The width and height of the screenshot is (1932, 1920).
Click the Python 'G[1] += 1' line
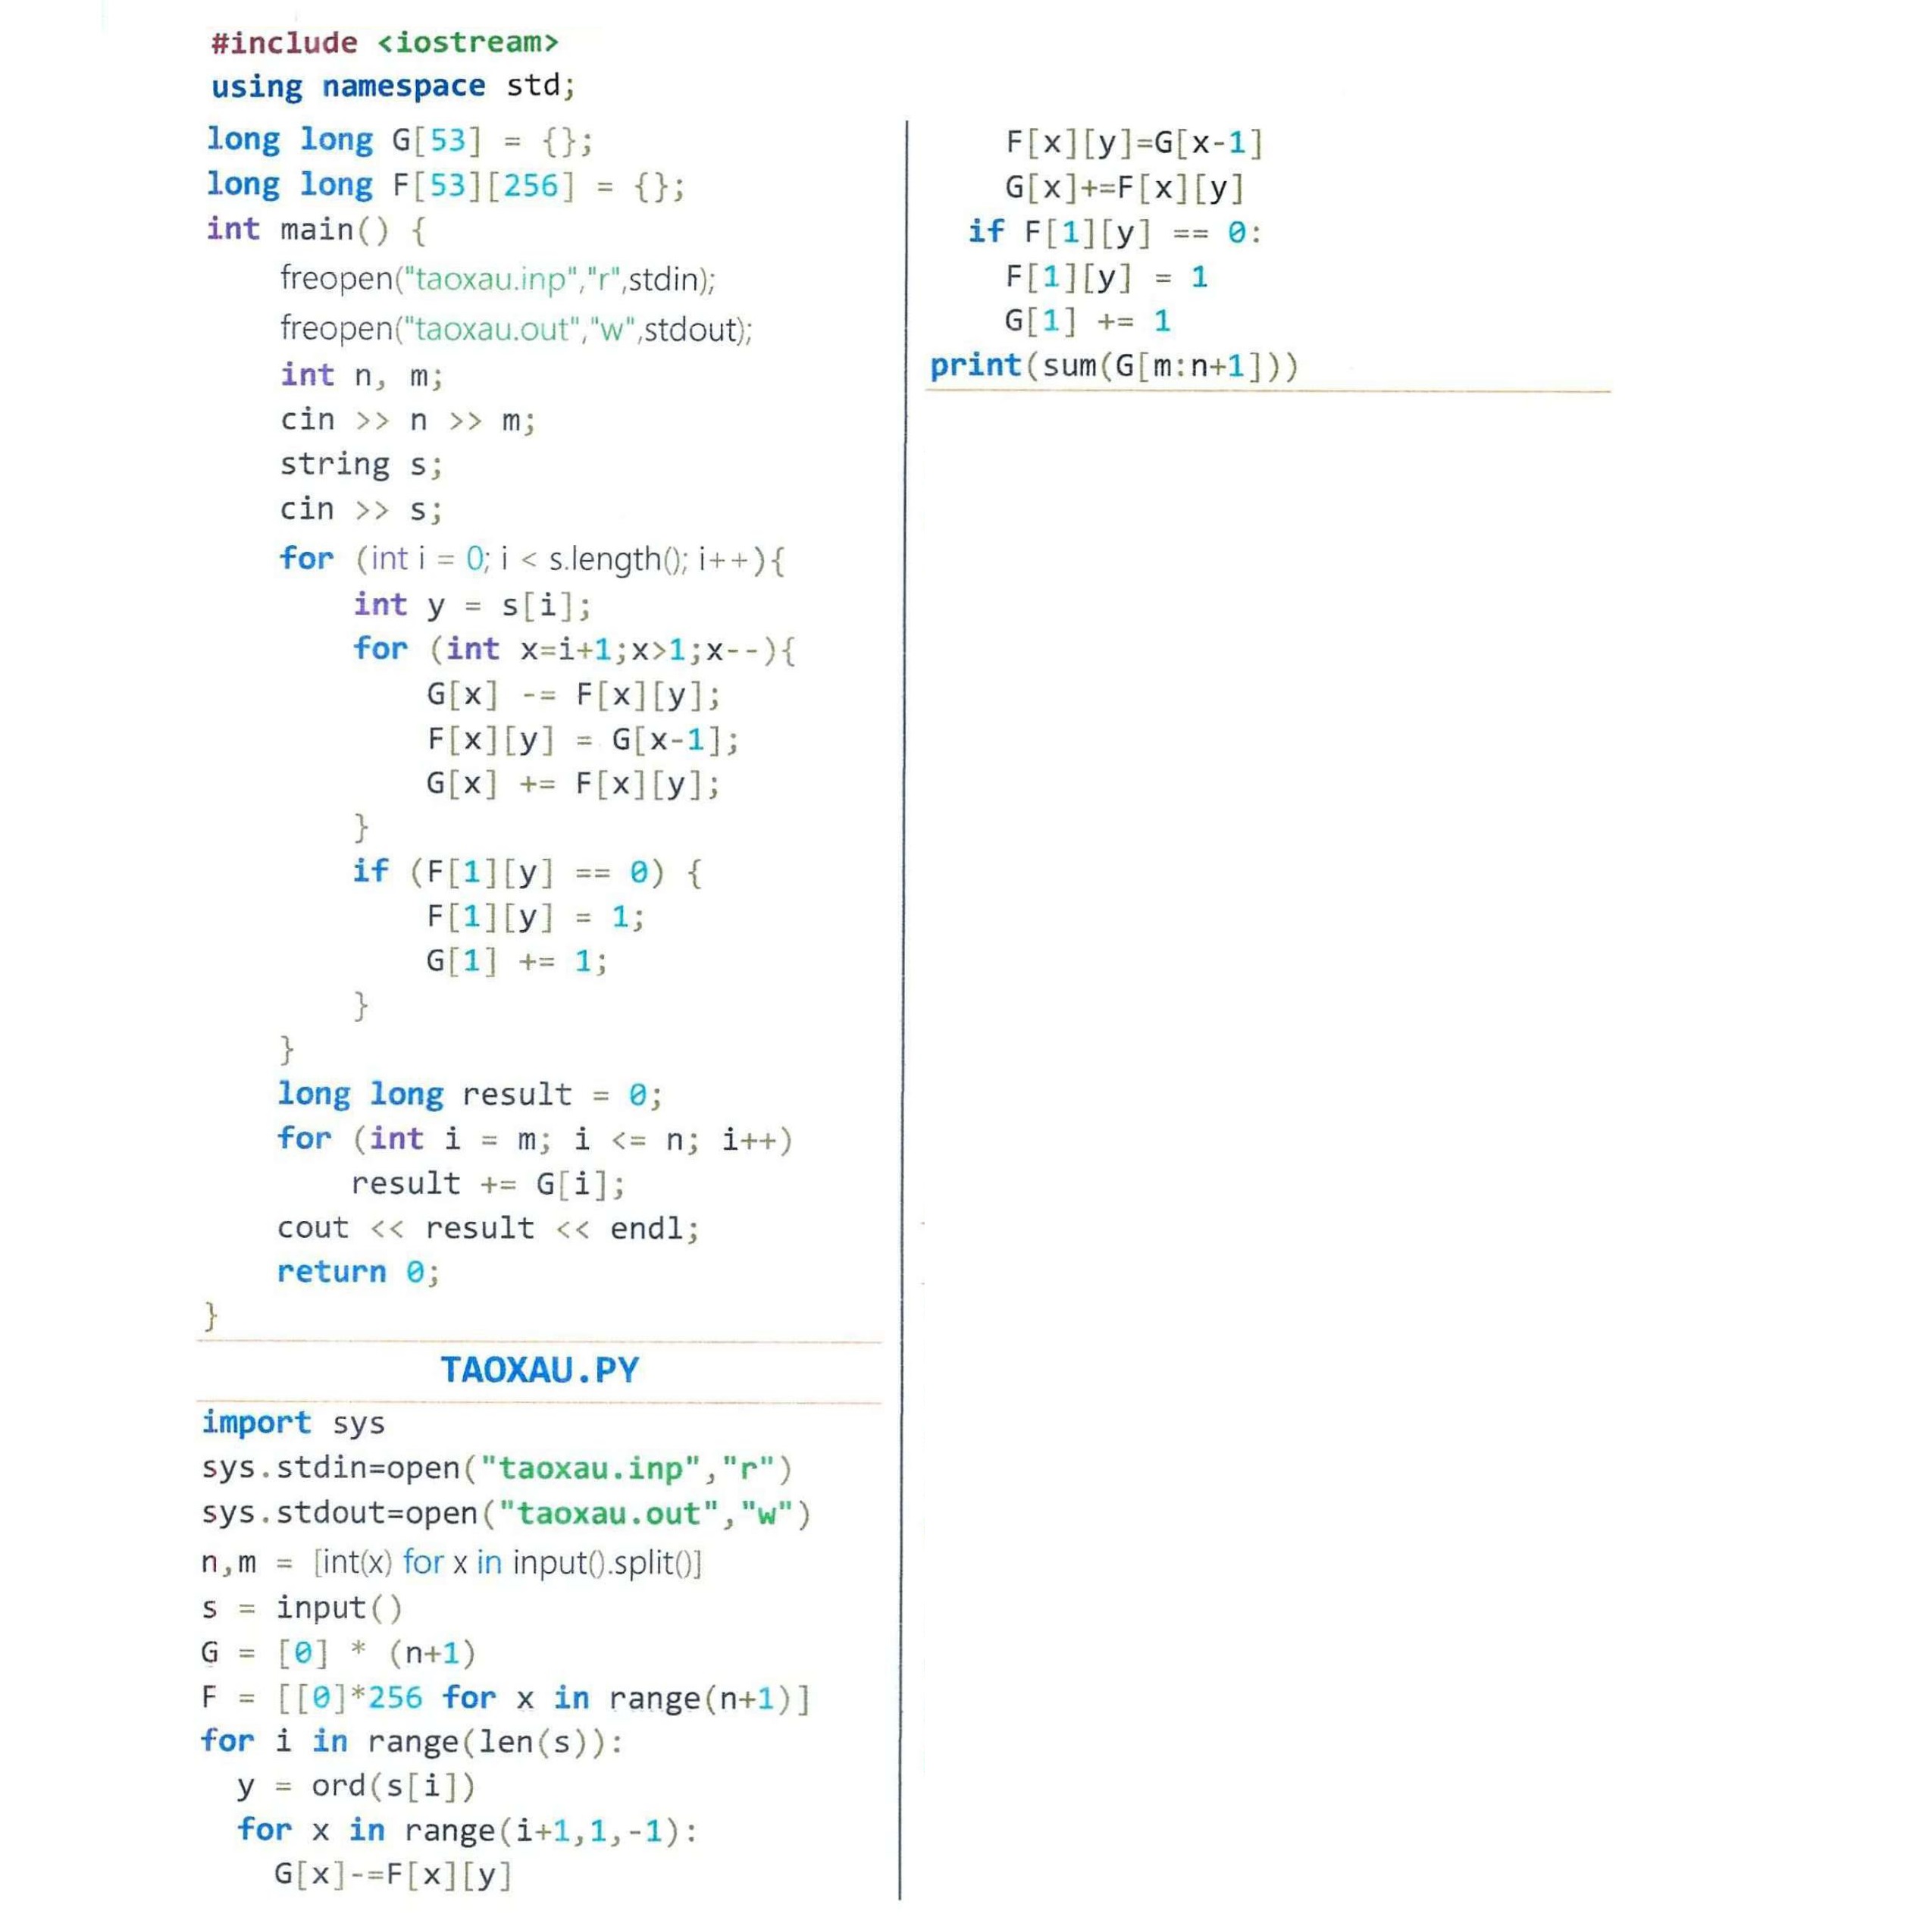(1088, 322)
